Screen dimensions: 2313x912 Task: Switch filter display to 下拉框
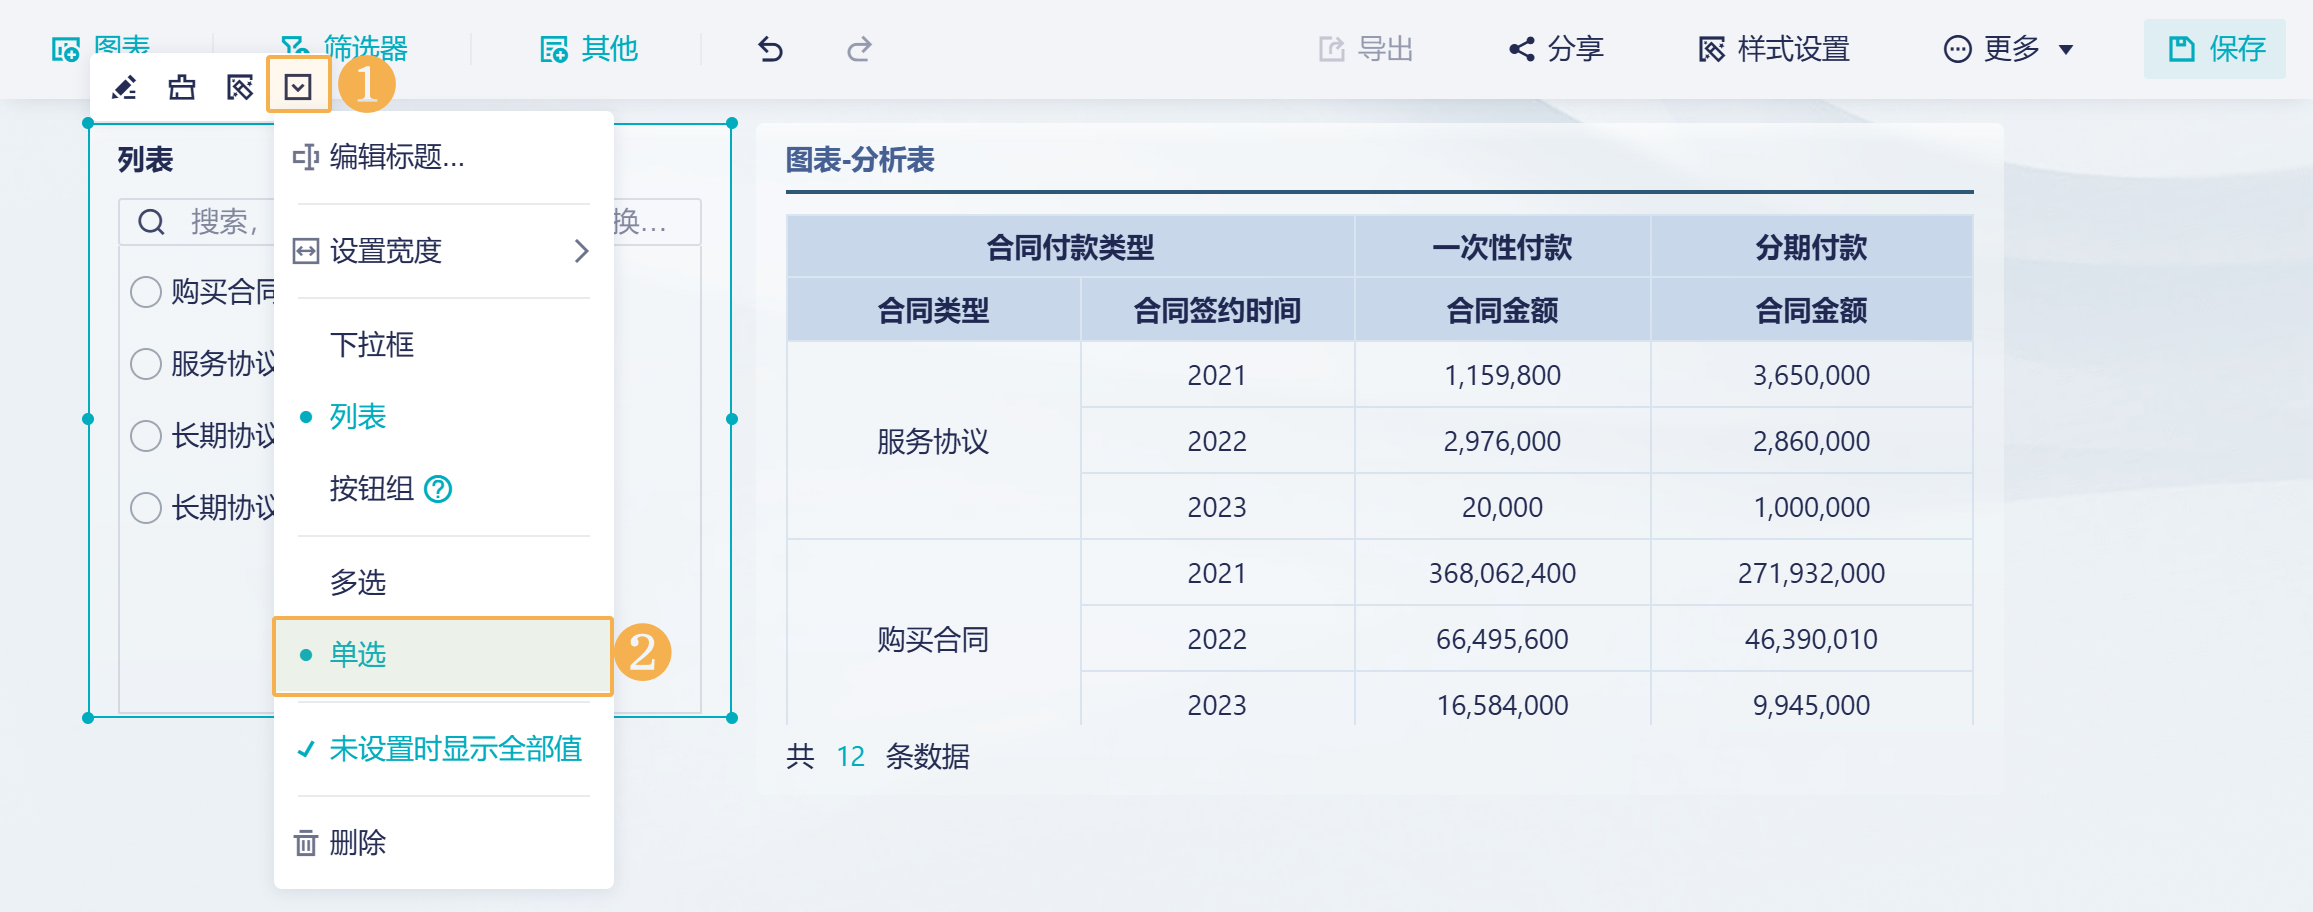coord(443,345)
